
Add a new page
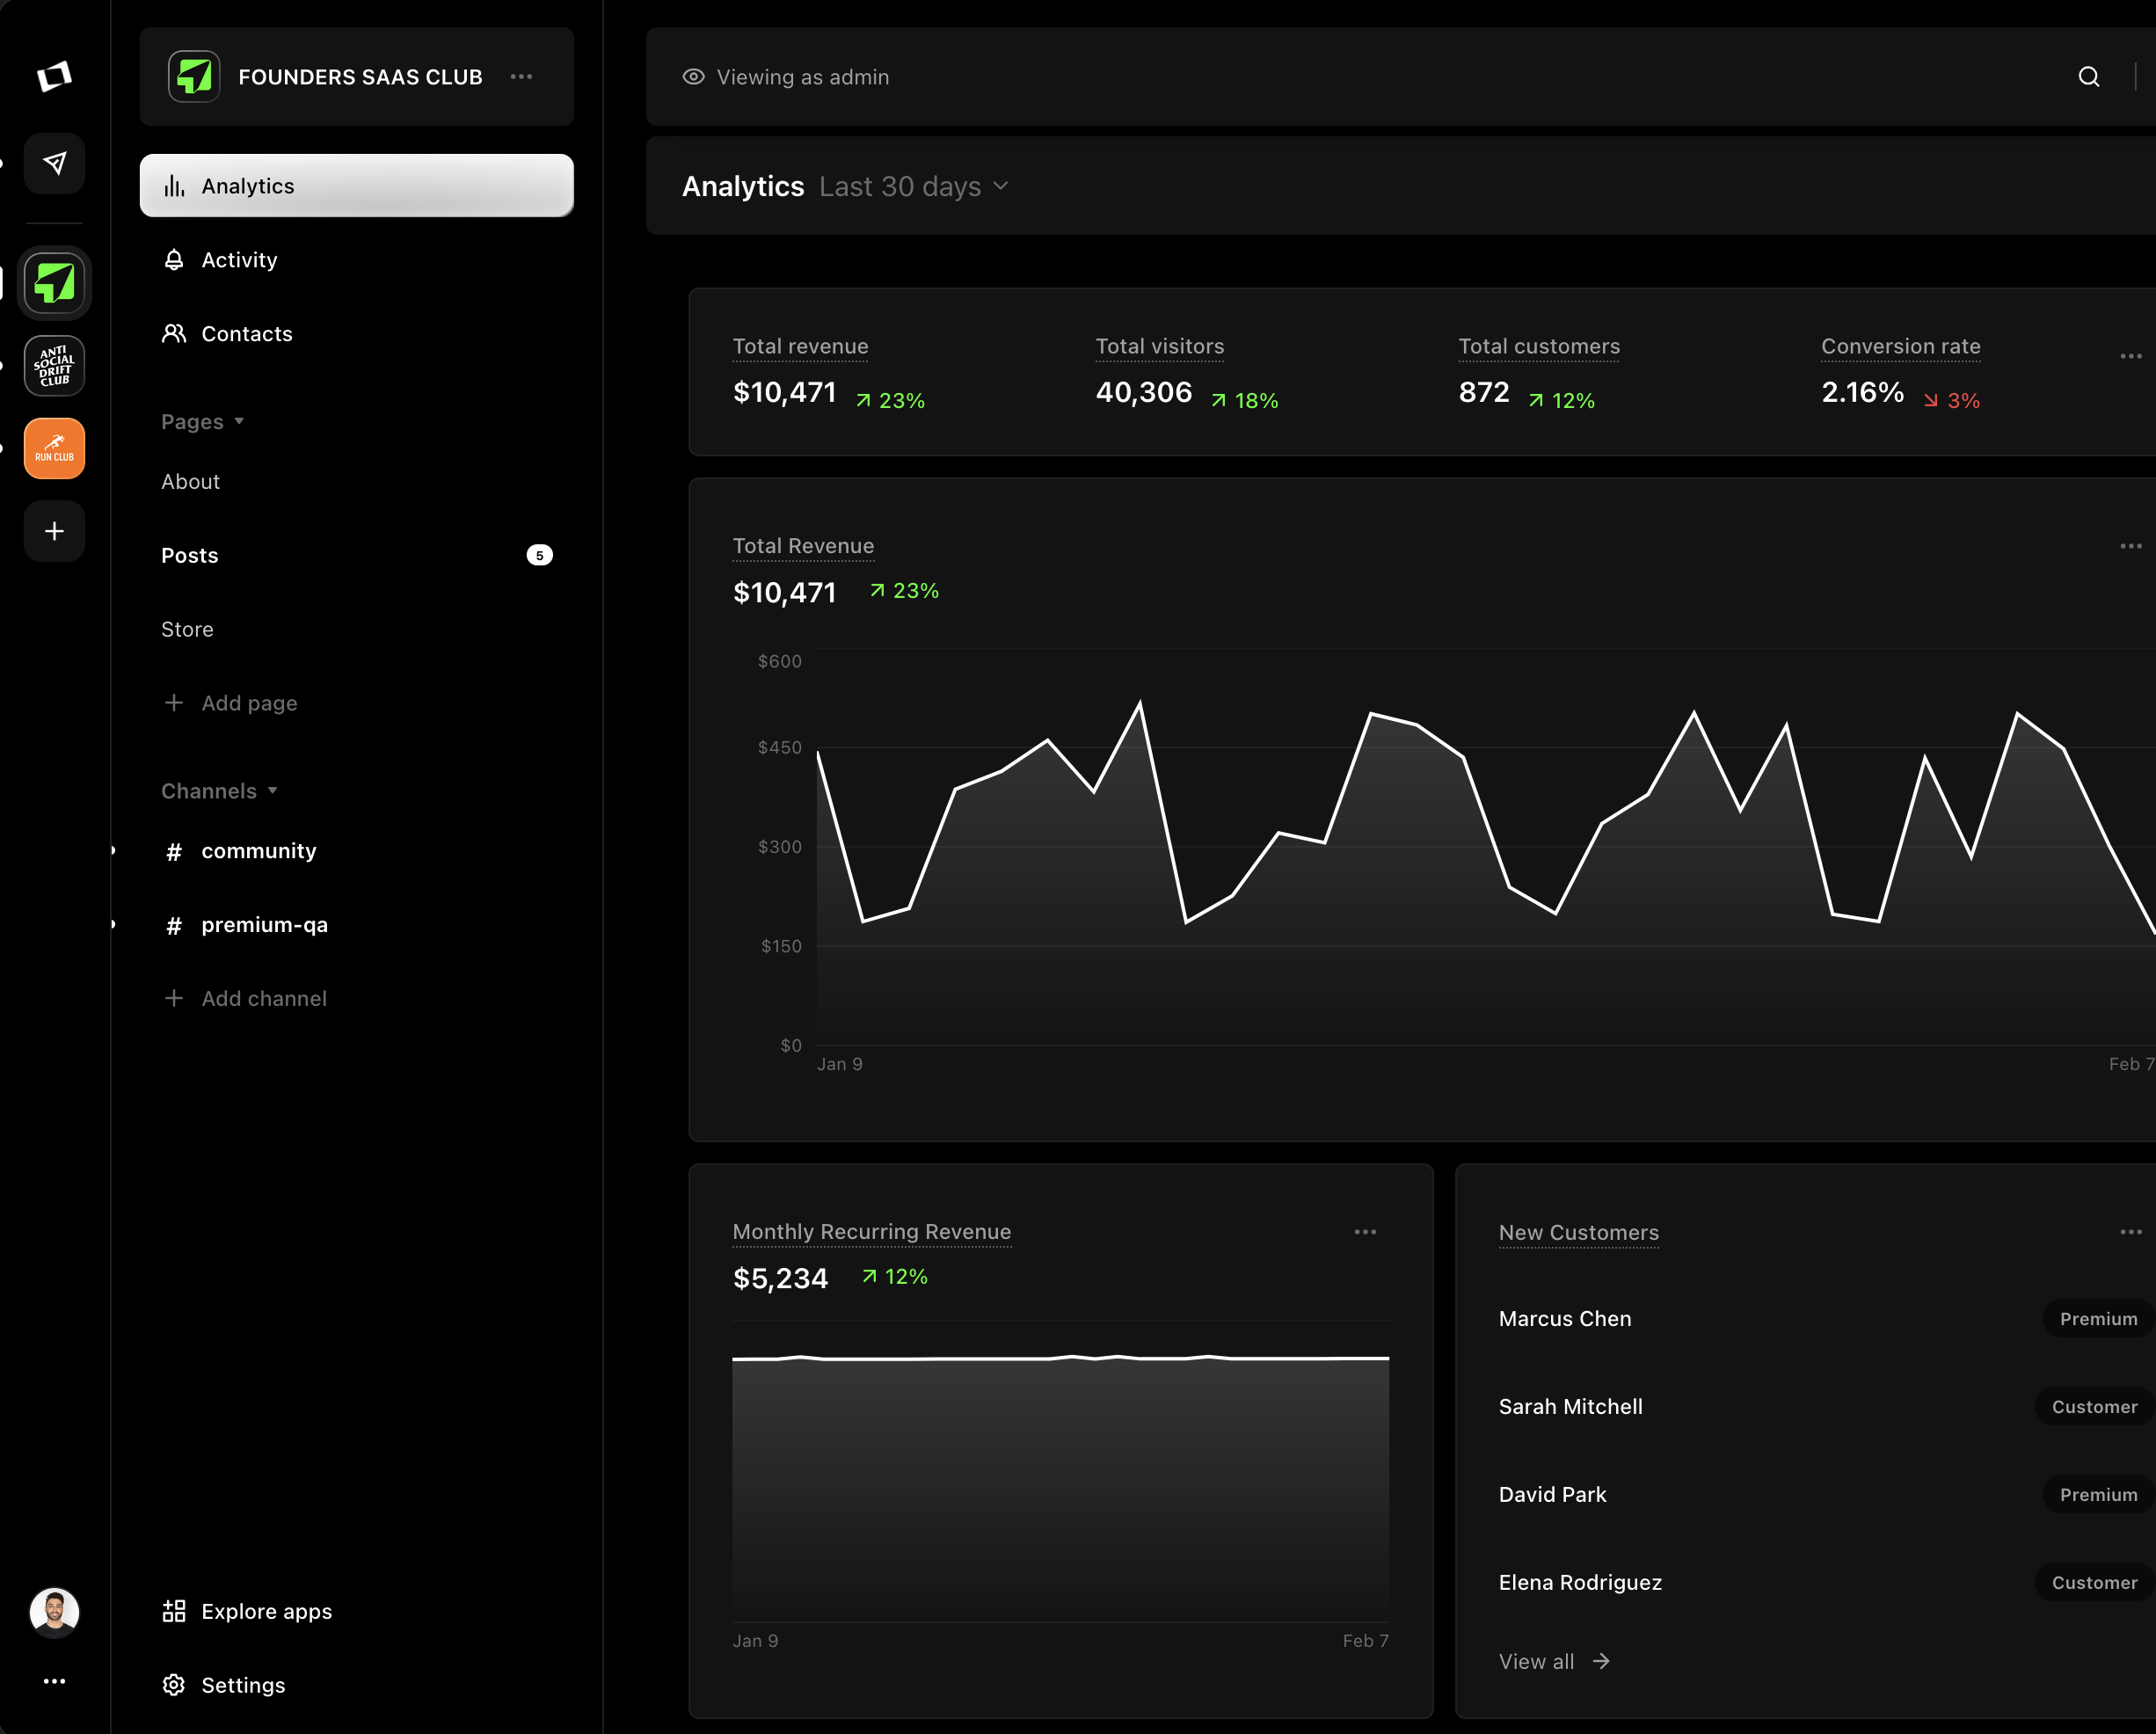pos(230,703)
